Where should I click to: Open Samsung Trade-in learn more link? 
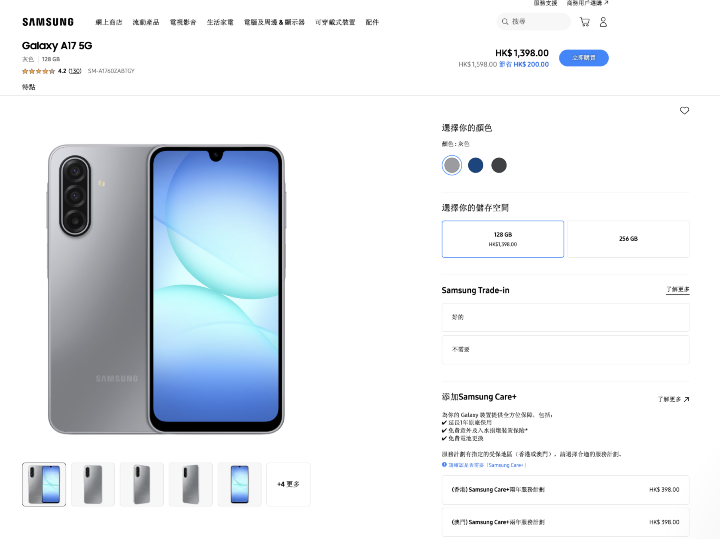point(678,290)
